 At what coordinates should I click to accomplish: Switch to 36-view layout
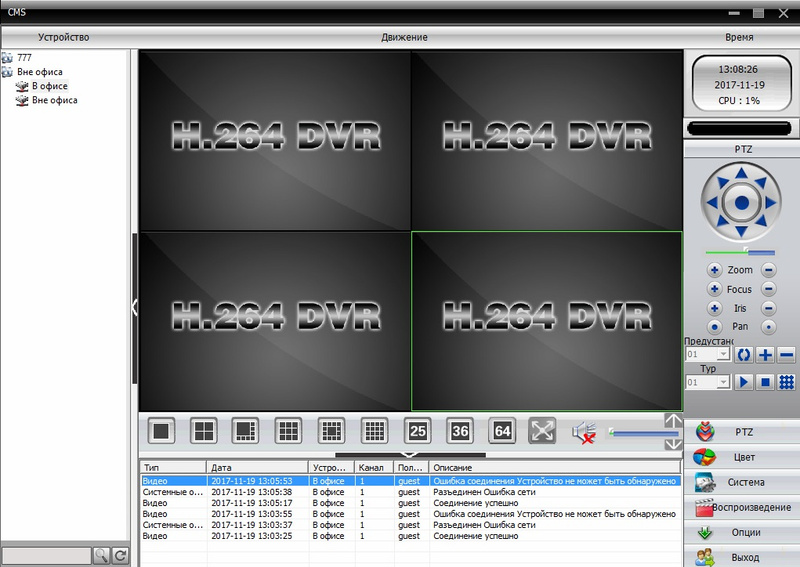pos(460,431)
